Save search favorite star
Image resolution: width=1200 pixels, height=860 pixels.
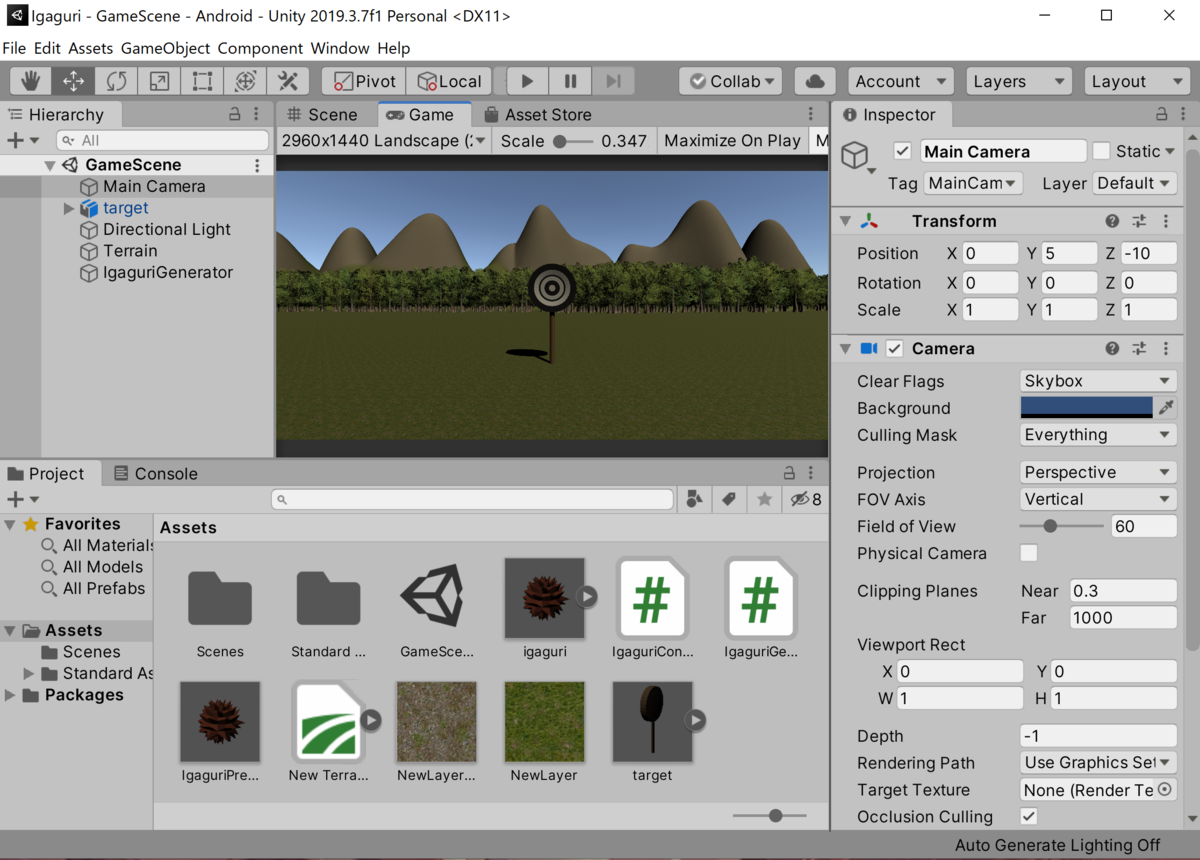coord(764,499)
